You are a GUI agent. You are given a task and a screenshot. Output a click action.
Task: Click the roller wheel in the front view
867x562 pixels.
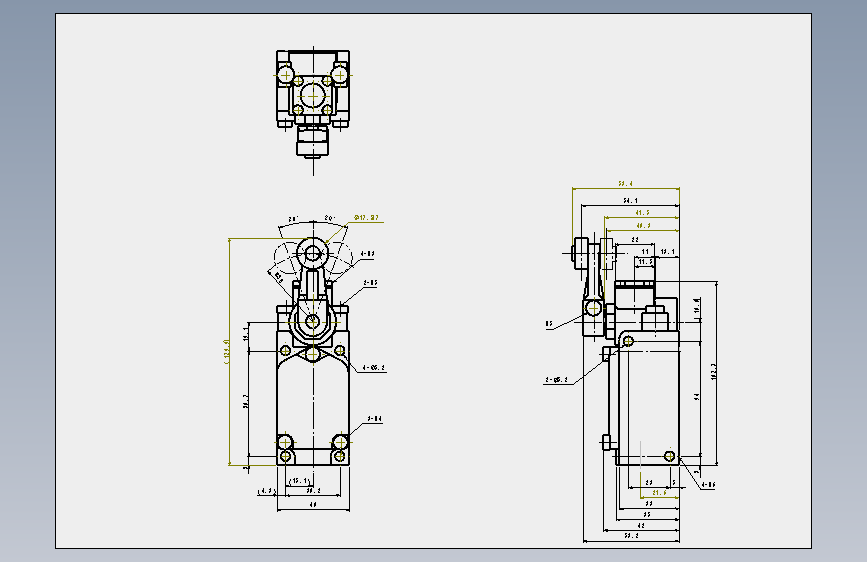pos(313,254)
